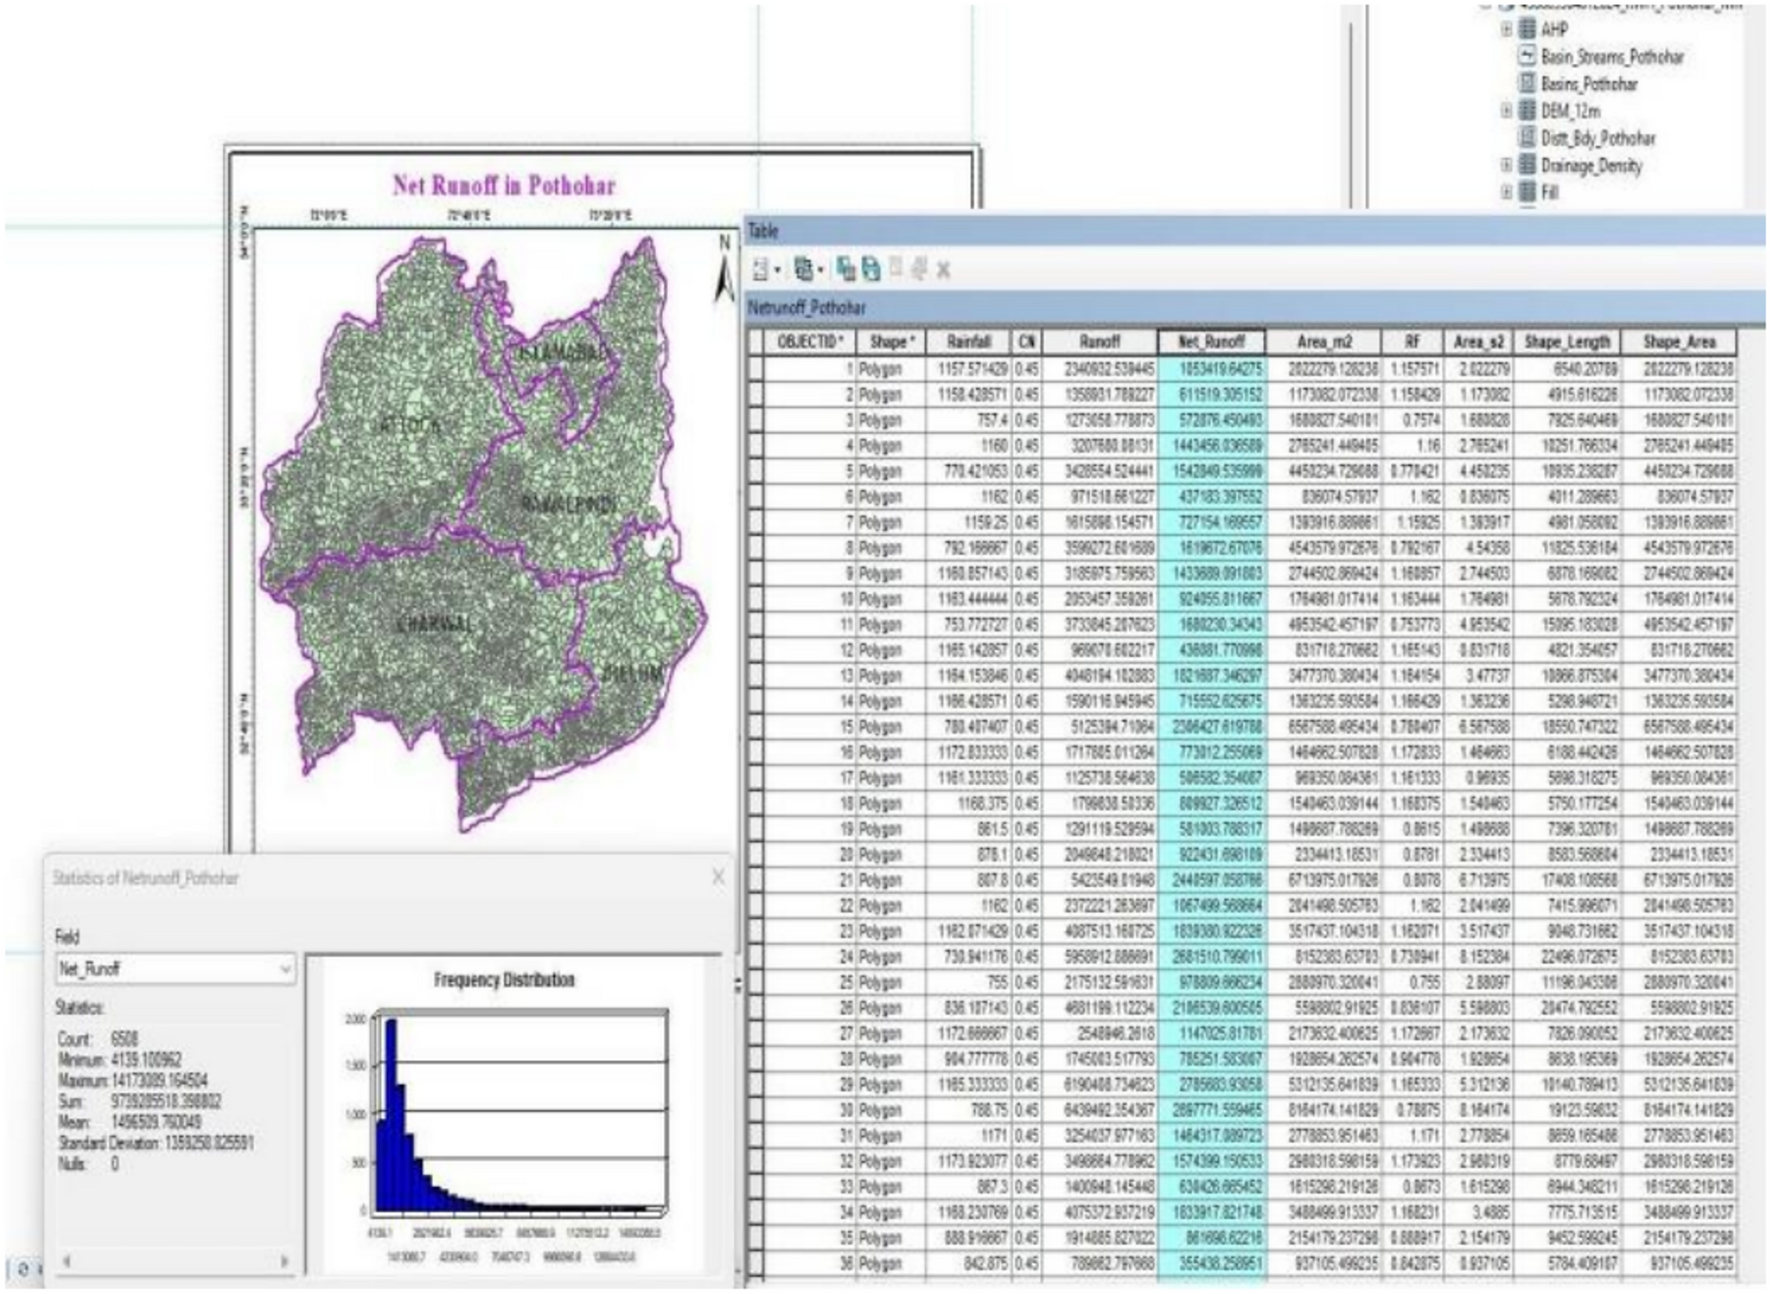Click the statistics list right scroll arrow
The image size is (1770, 1294).
(x=284, y=1261)
